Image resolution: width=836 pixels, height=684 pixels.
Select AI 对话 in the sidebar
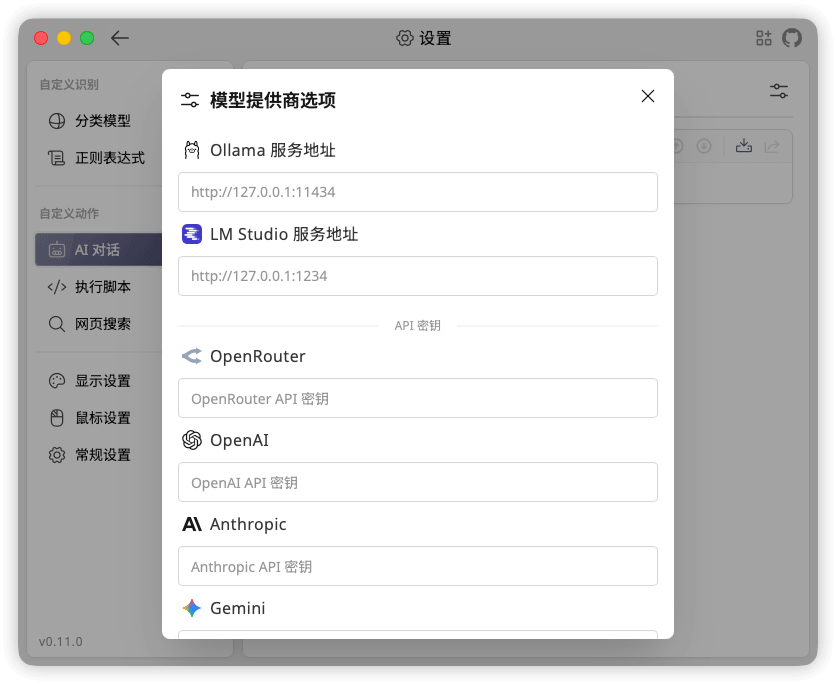(x=99, y=250)
